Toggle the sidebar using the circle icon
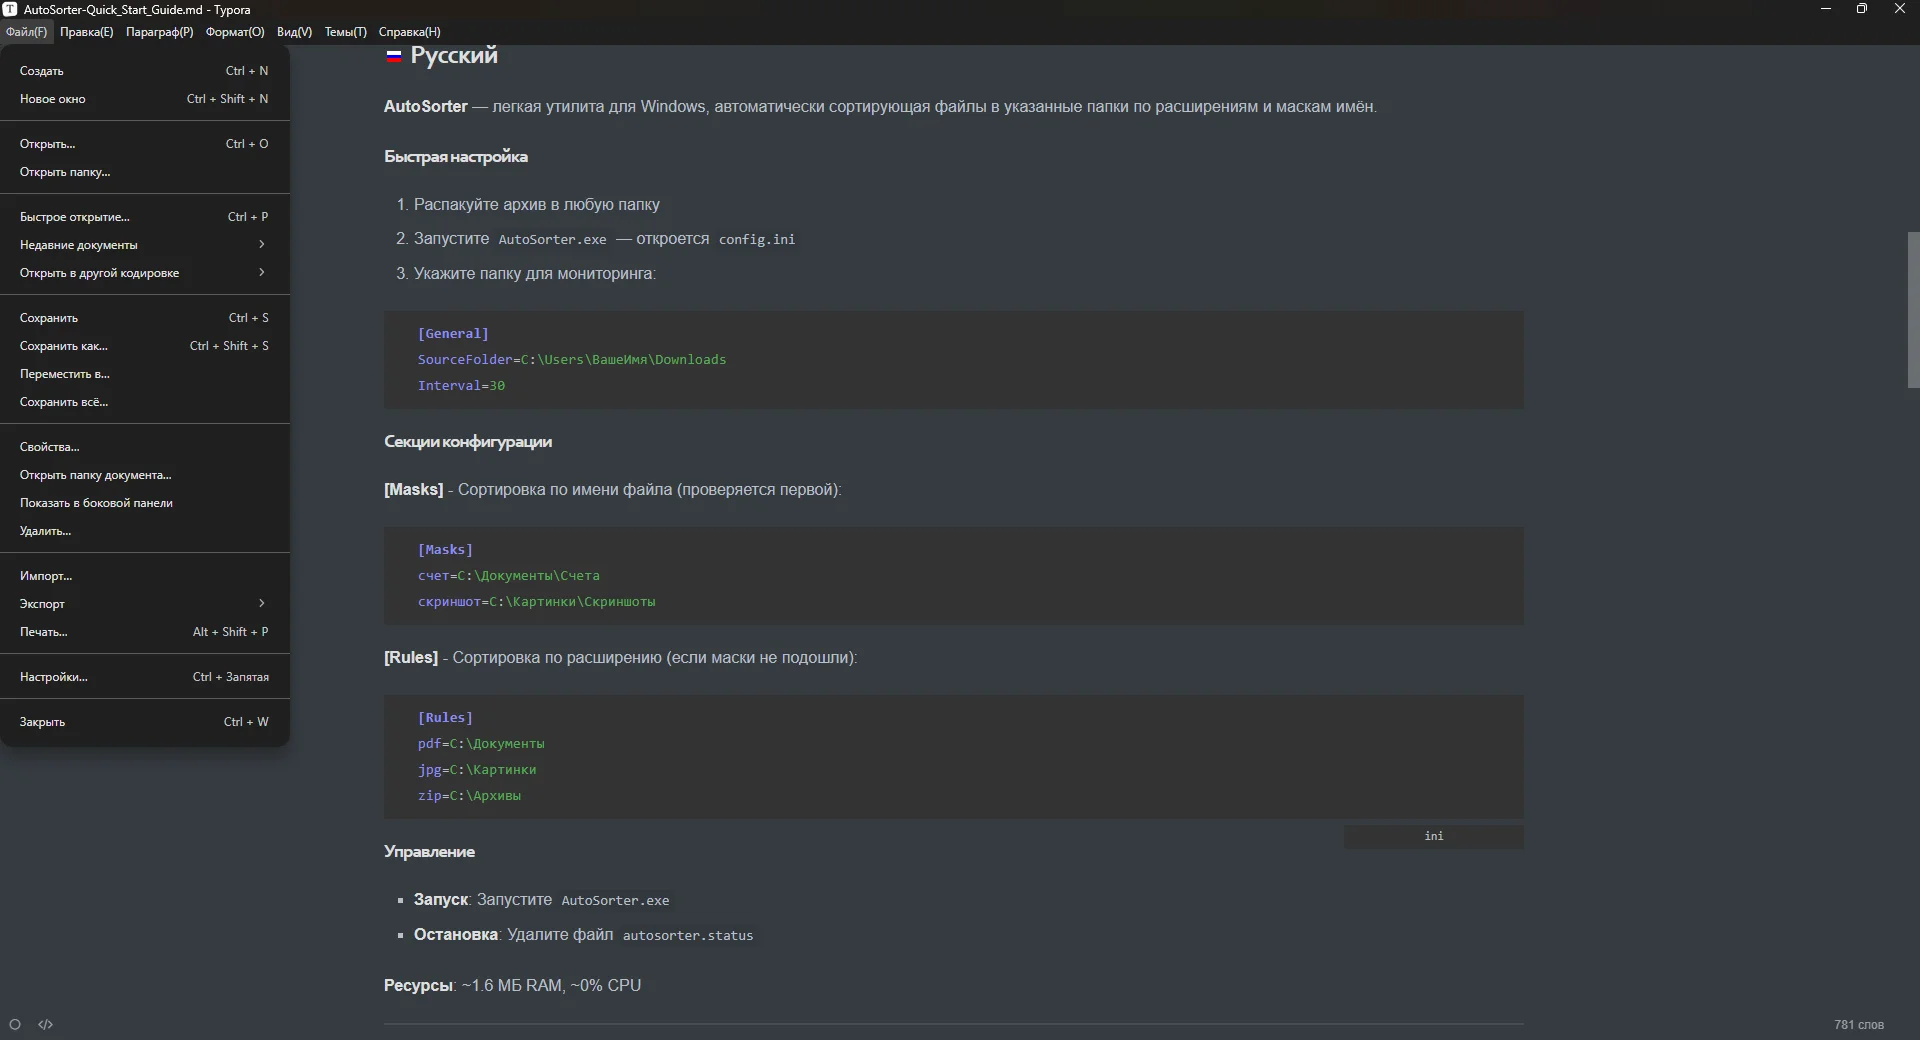Viewport: 1920px width, 1040px height. point(15,1024)
